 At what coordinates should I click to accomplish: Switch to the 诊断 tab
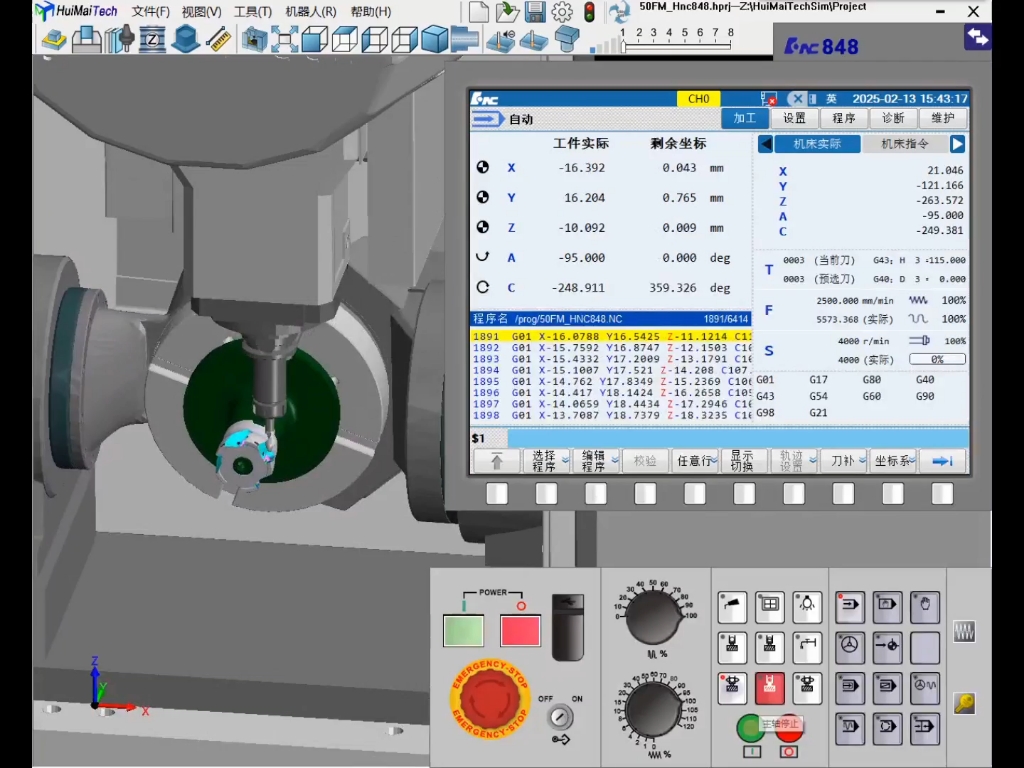tap(893, 118)
